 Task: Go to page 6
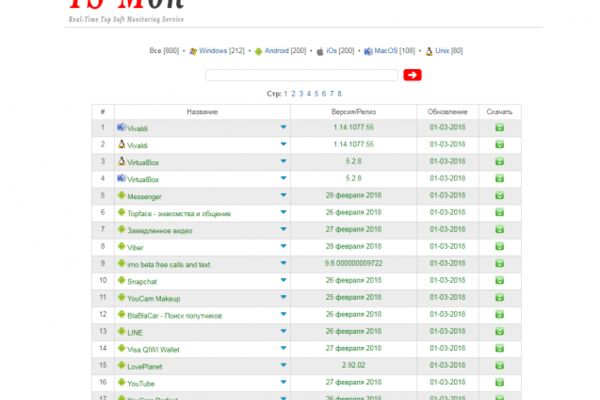(x=324, y=93)
